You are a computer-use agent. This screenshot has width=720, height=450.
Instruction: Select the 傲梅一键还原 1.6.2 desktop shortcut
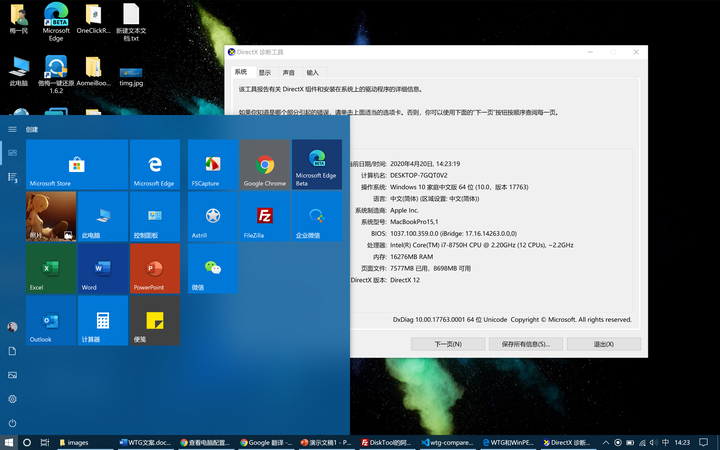(56, 74)
